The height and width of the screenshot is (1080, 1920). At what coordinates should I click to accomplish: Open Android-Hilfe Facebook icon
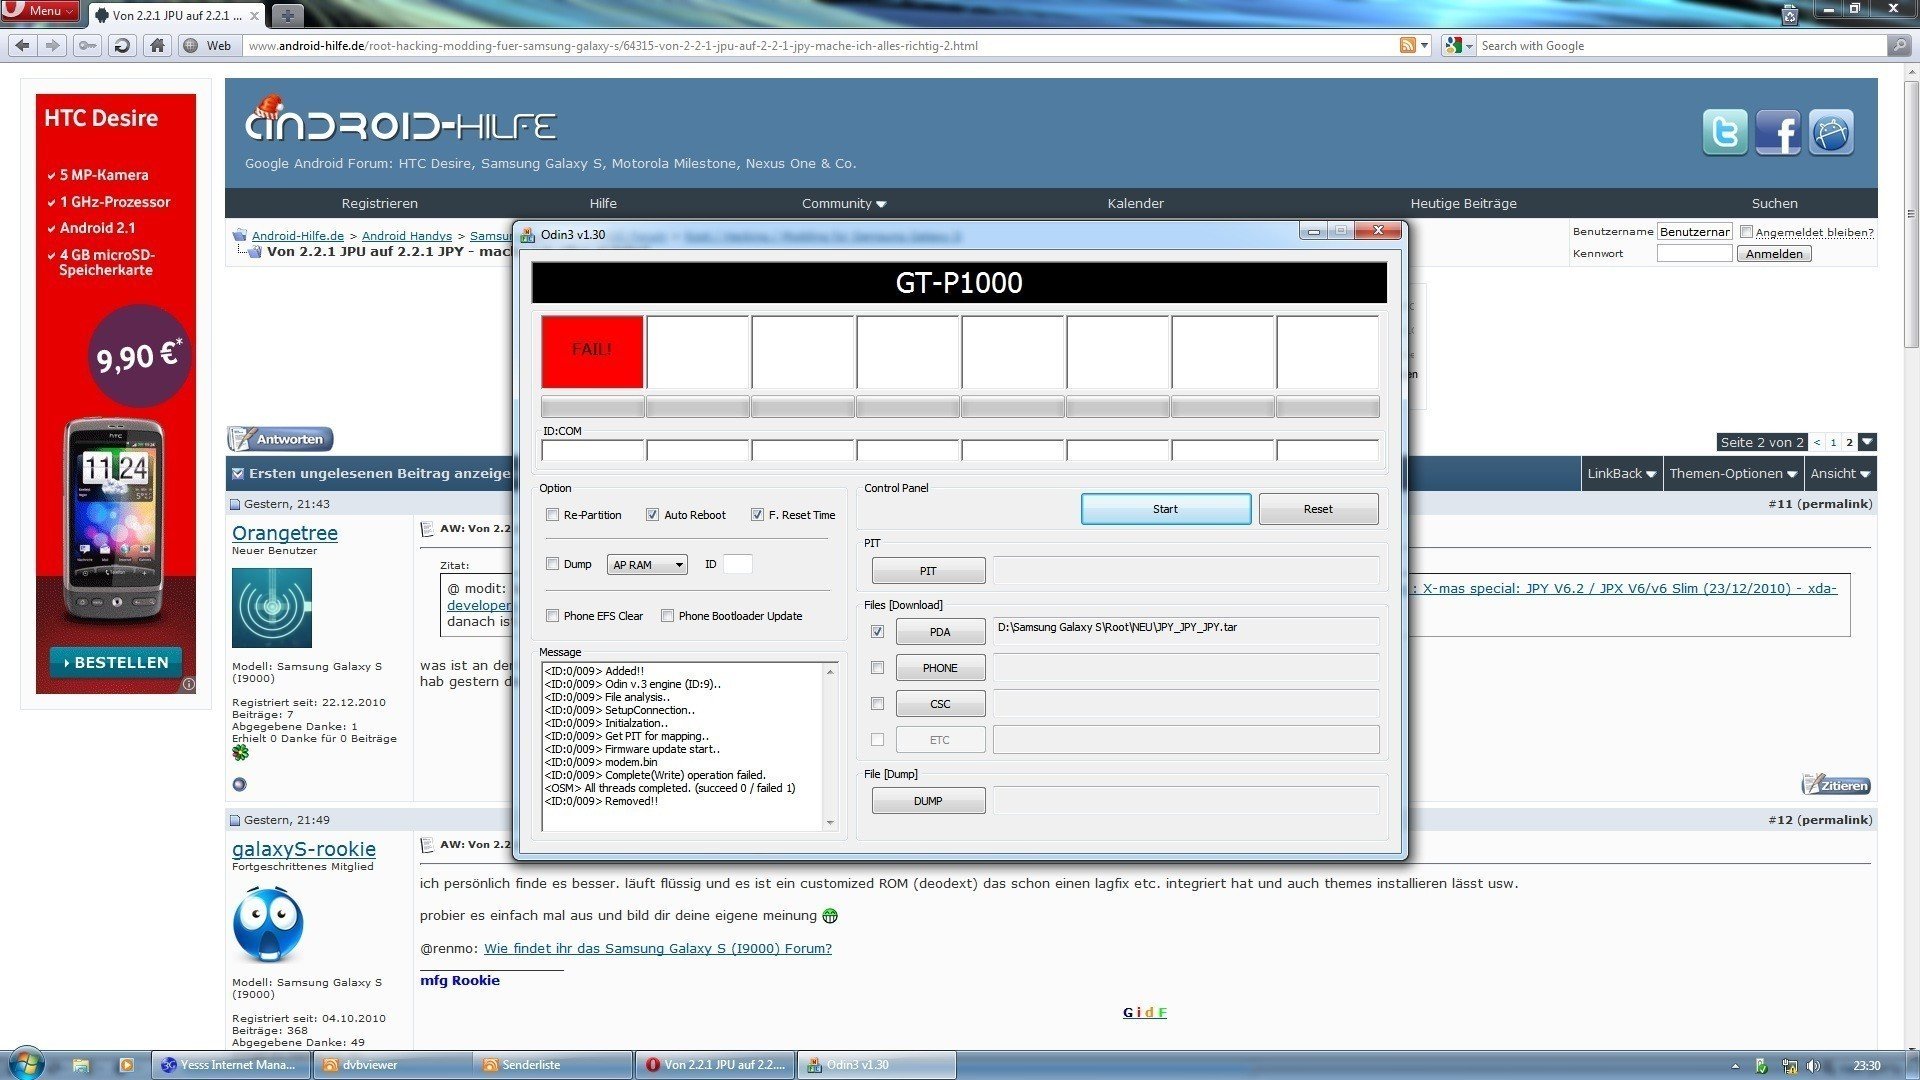[1778, 132]
